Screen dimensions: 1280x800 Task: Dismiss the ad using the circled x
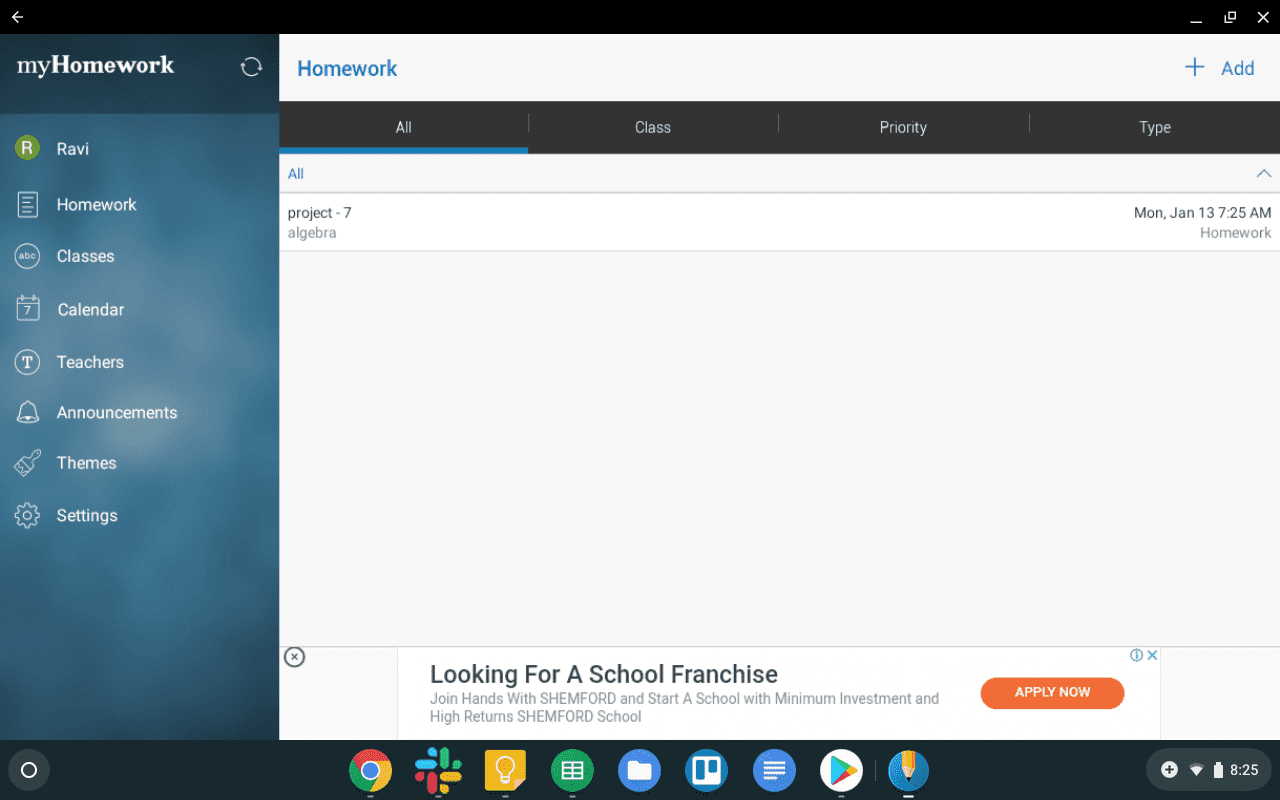point(294,657)
